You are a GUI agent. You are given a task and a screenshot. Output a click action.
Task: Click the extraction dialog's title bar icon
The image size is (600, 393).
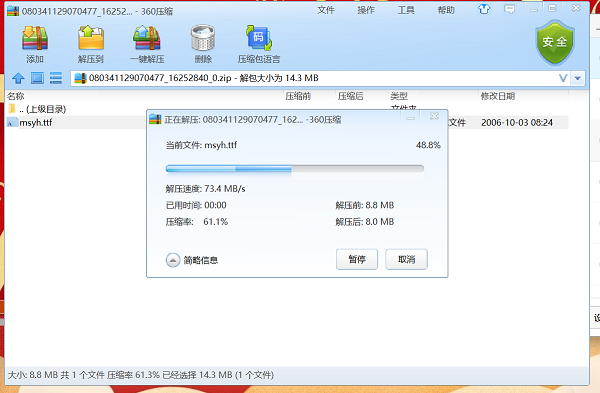pos(155,119)
